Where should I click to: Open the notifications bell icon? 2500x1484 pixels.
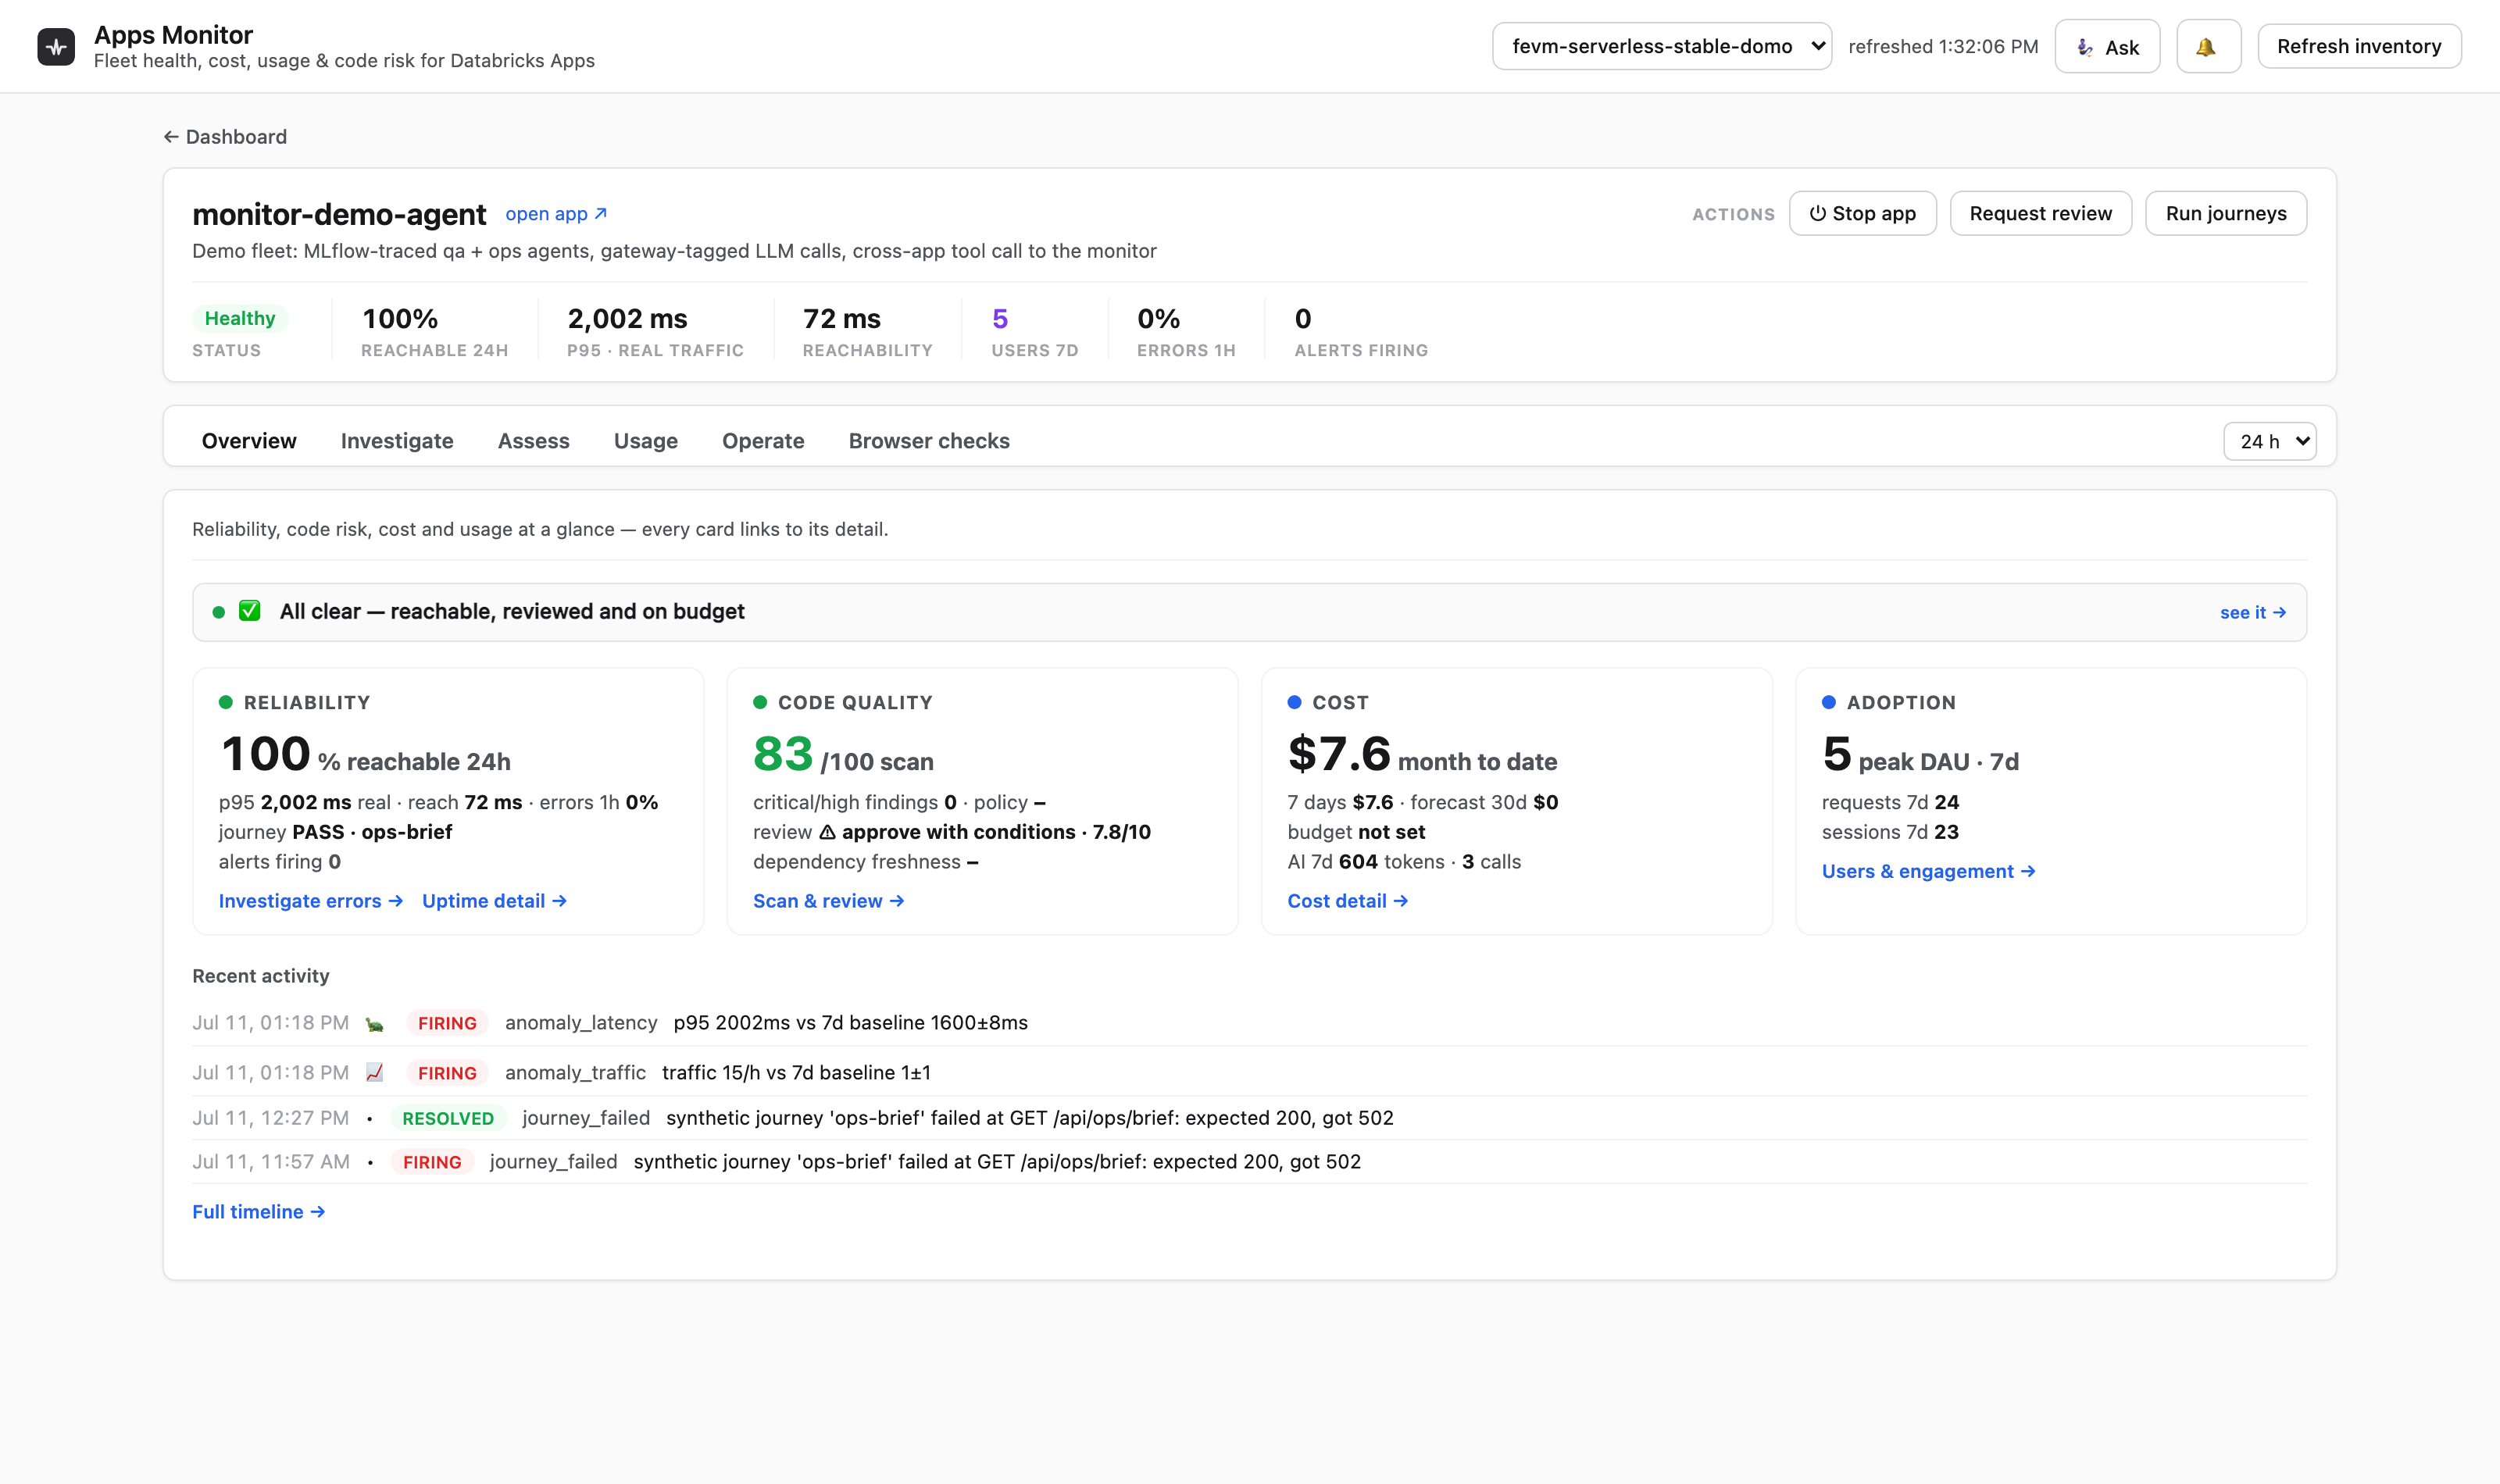tap(2208, 47)
